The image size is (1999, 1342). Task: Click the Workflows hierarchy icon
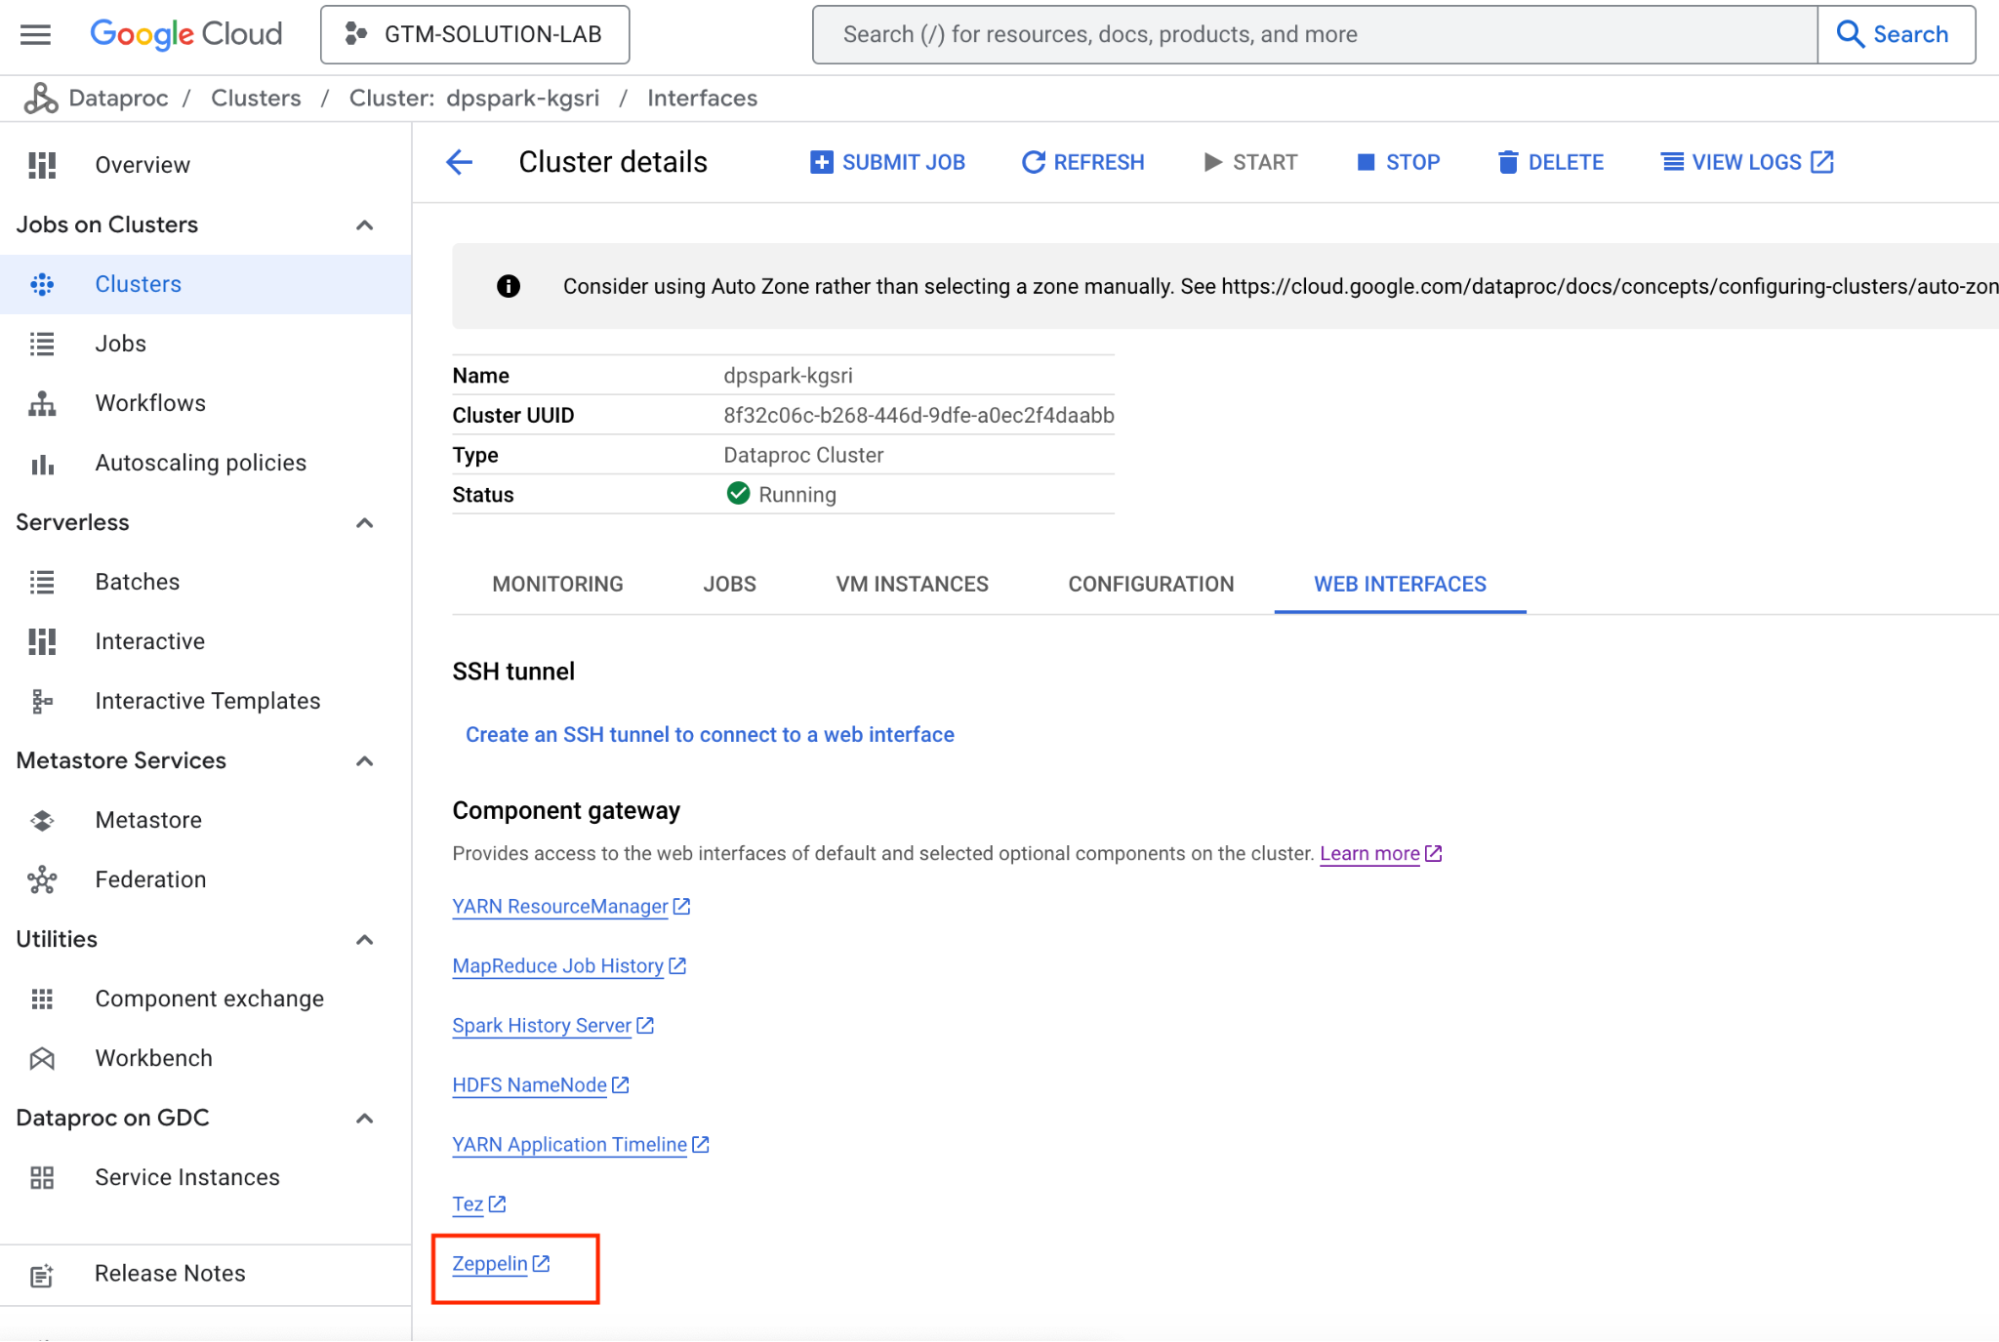(x=42, y=403)
